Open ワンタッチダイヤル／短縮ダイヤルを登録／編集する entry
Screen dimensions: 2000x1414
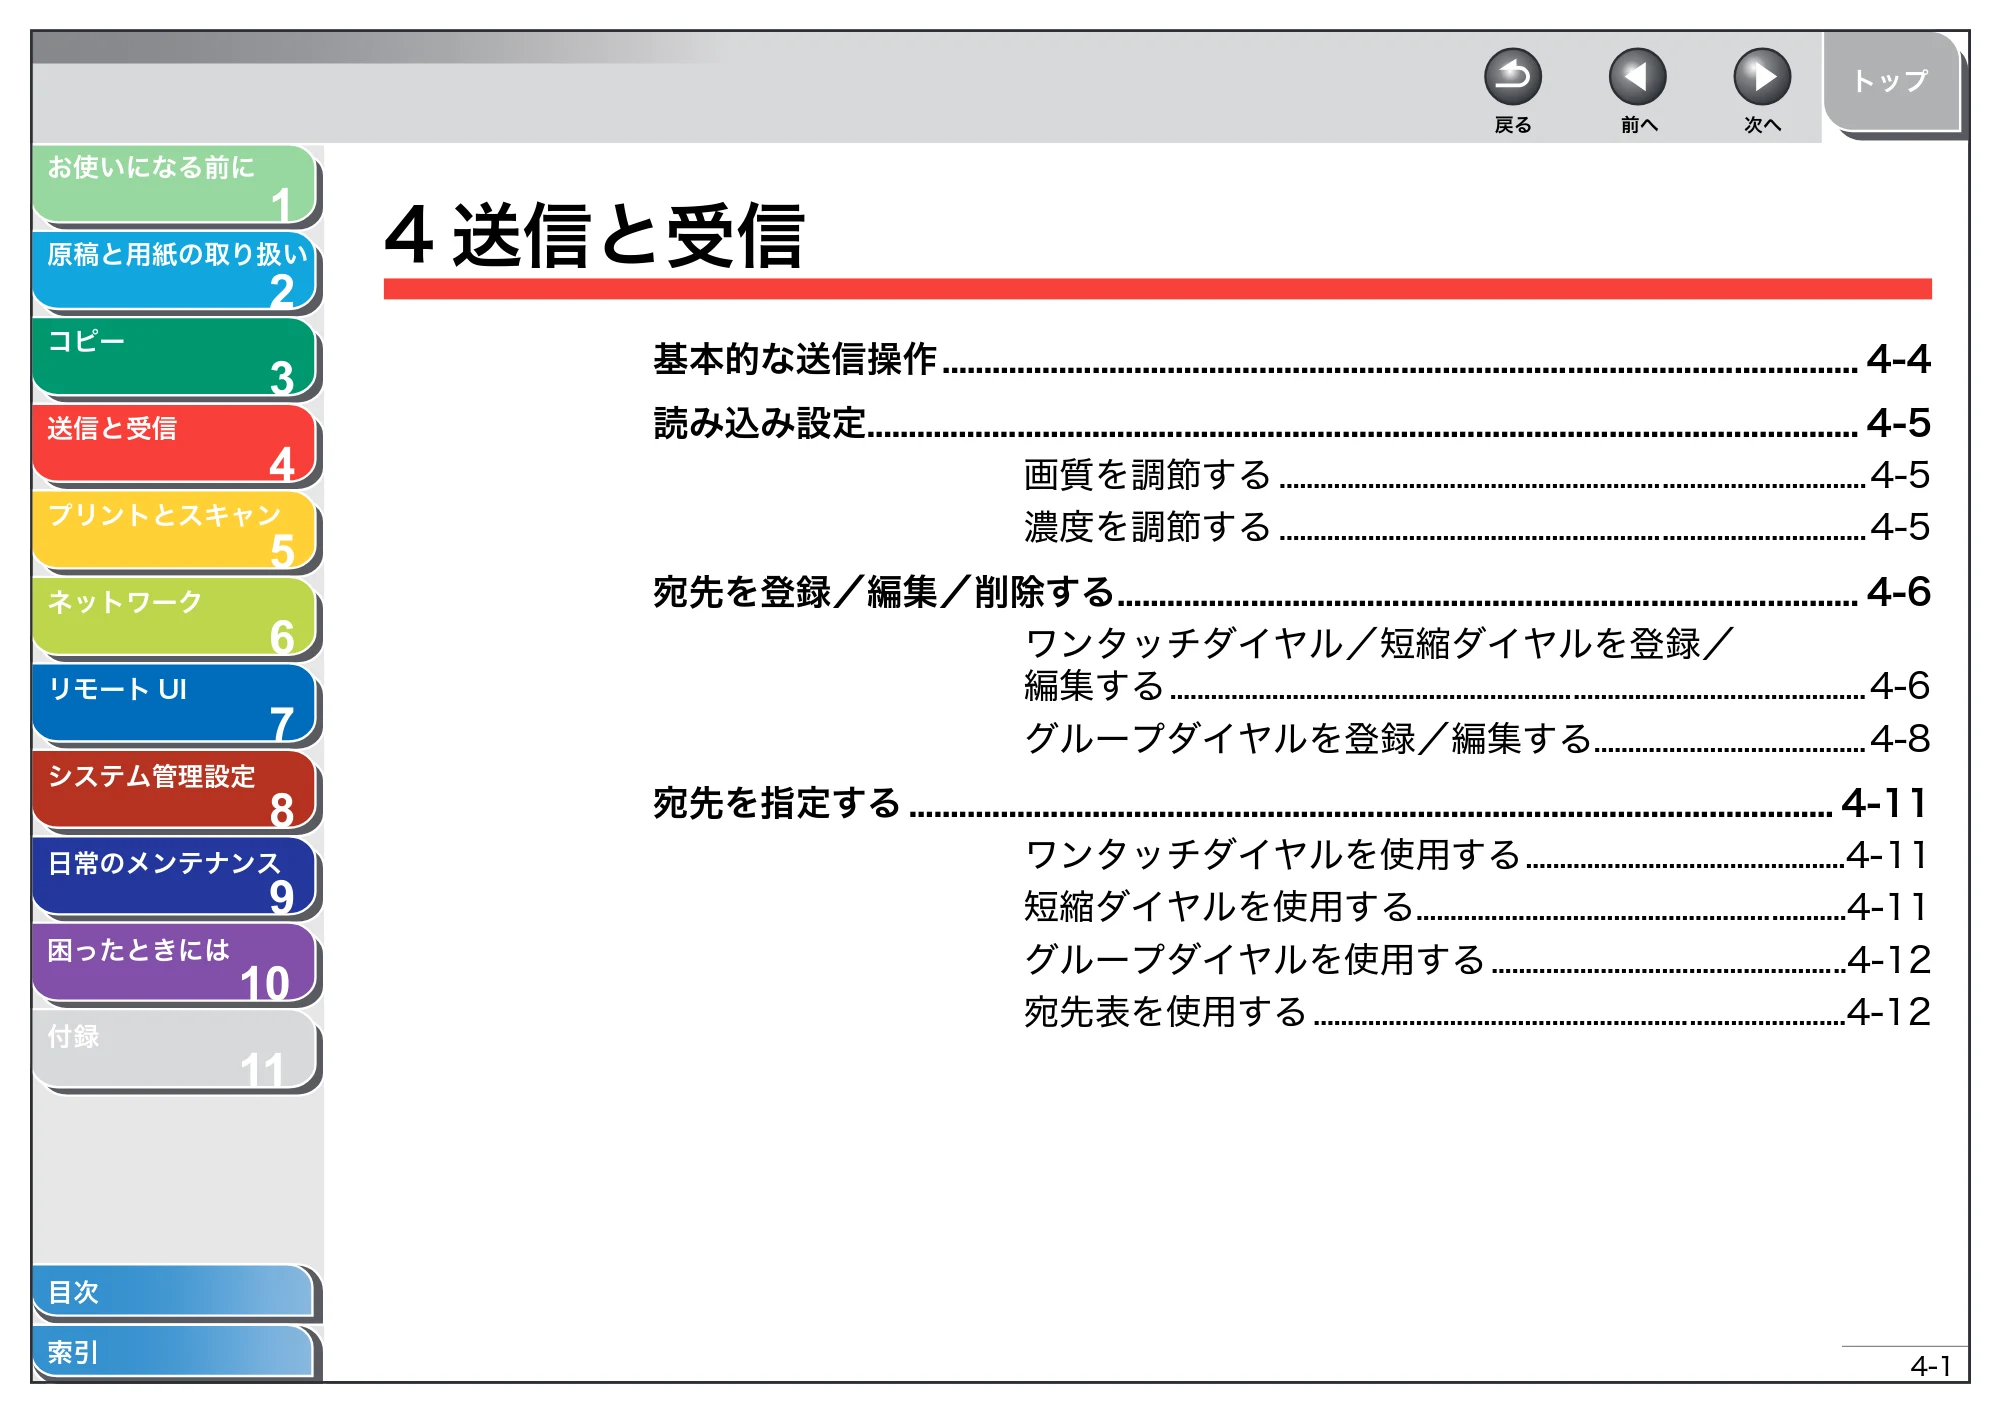point(1477,665)
